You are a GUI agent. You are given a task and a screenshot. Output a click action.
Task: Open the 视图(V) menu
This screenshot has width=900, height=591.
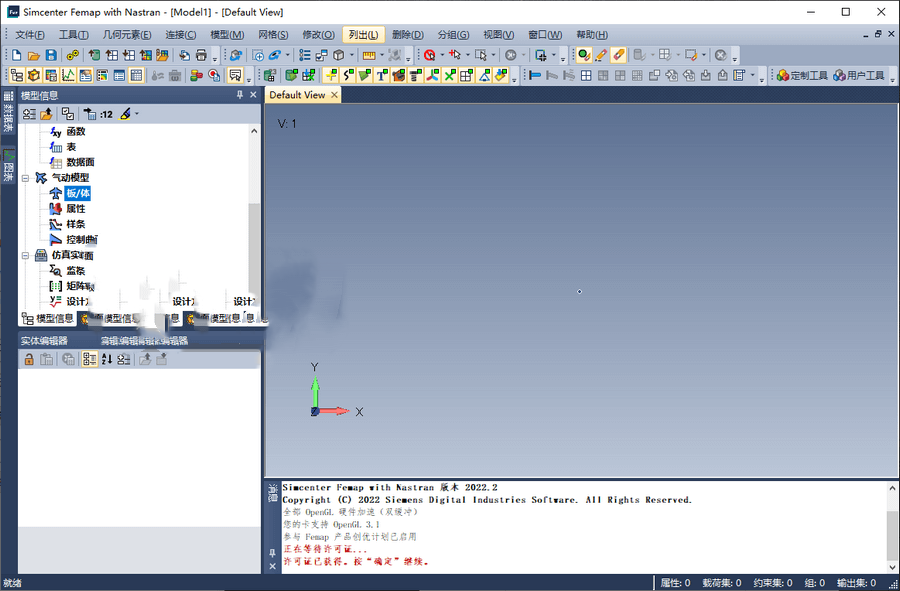click(x=498, y=34)
